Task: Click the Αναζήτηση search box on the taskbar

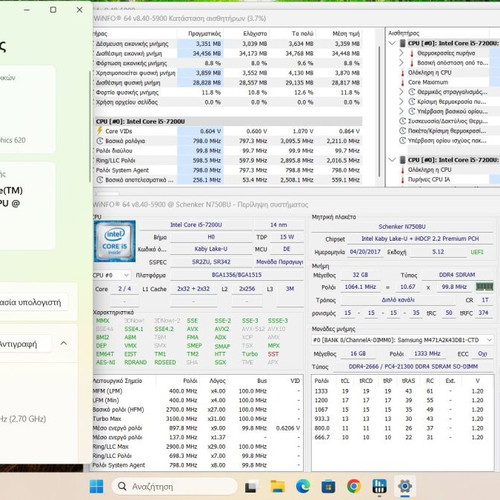Action: pyautogui.click(x=174, y=487)
